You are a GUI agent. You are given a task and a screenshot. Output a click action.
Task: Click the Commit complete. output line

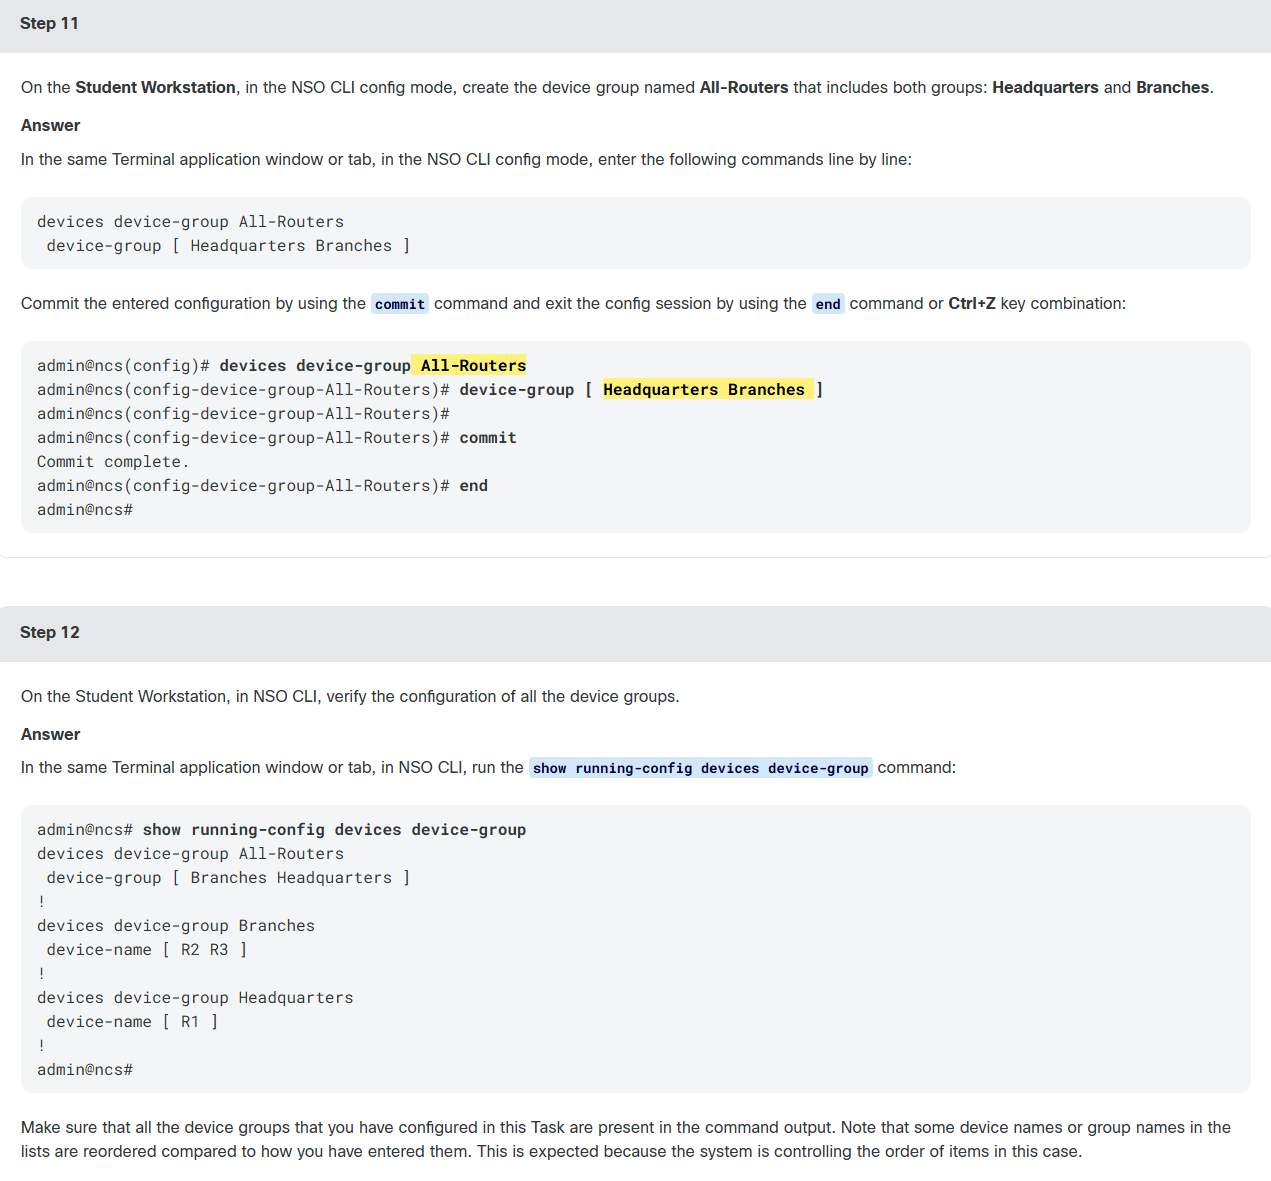pyautogui.click(x=113, y=462)
